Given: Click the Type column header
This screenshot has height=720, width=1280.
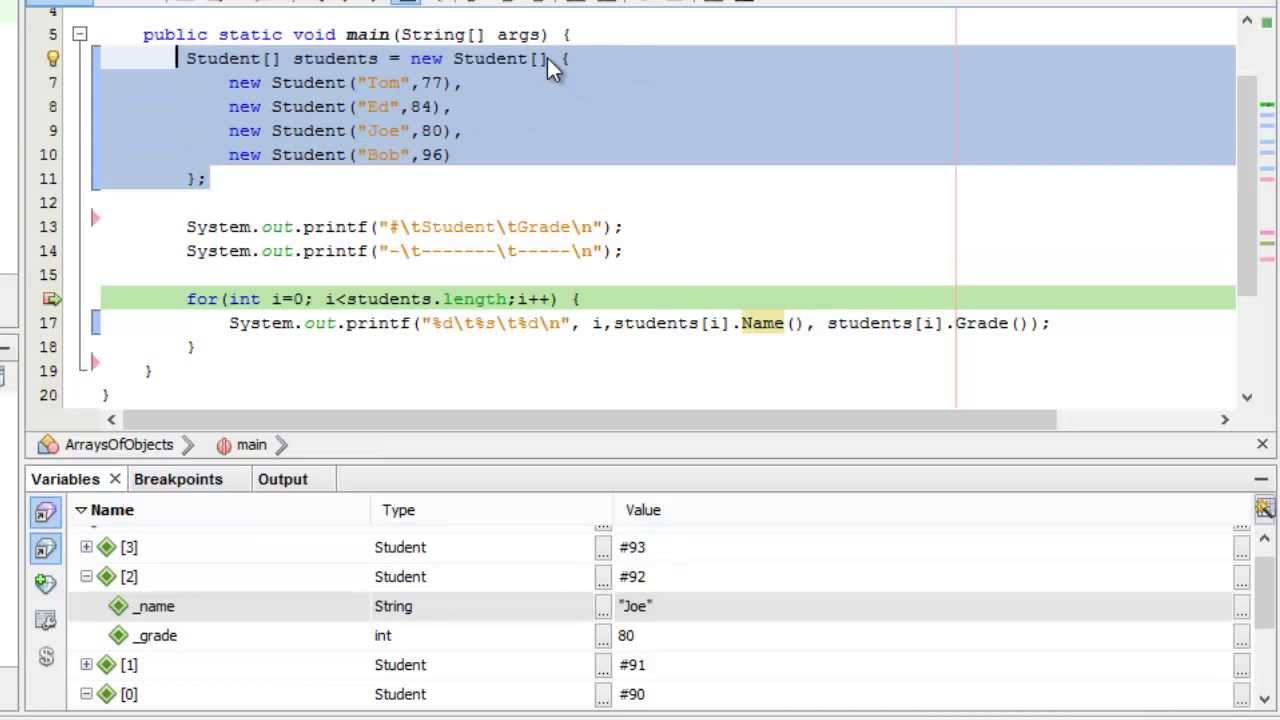Looking at the screenshot, I should click(491, 510).
